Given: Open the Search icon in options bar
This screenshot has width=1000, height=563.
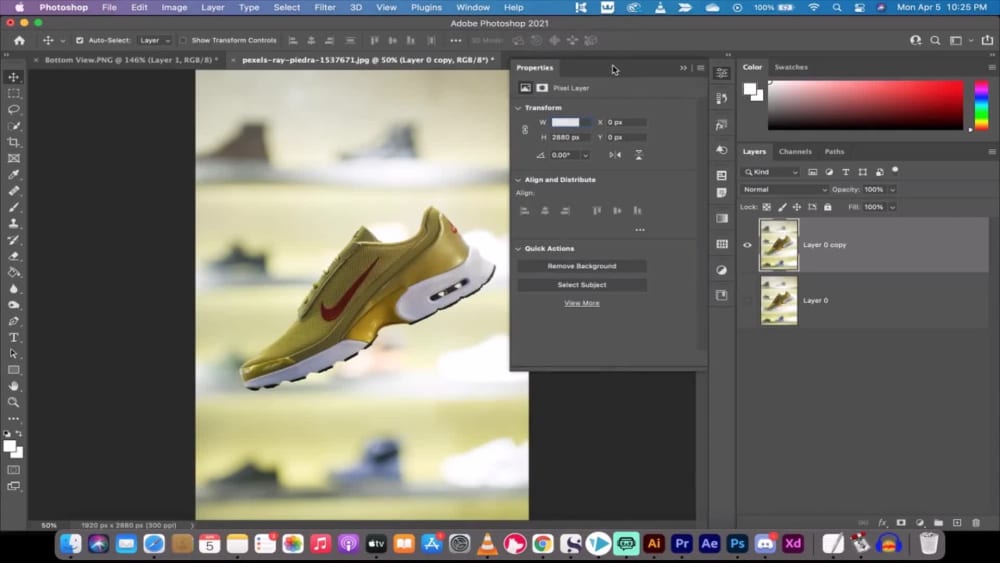Looking at the screenshot, I should pos(935,40).
